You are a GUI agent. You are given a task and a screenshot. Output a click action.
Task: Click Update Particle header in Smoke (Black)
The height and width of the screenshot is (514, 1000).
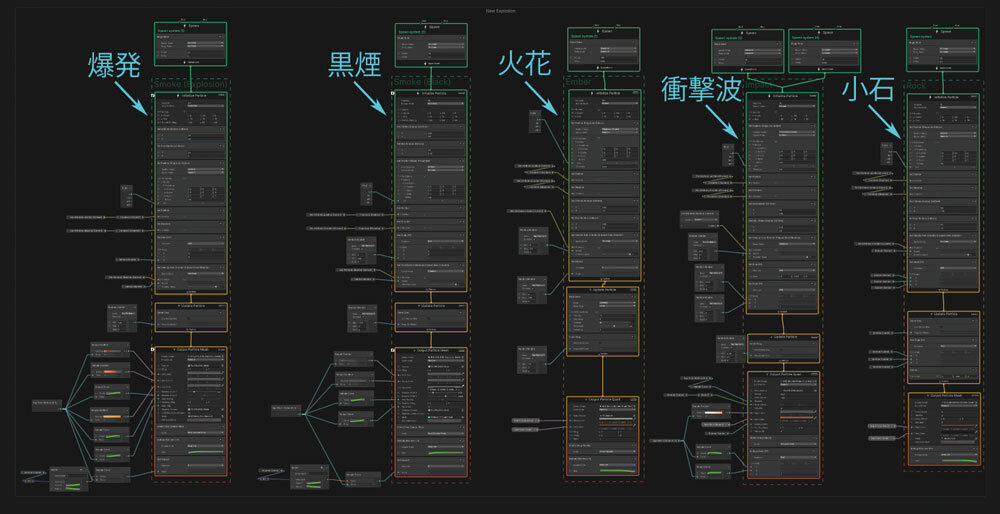431,305
